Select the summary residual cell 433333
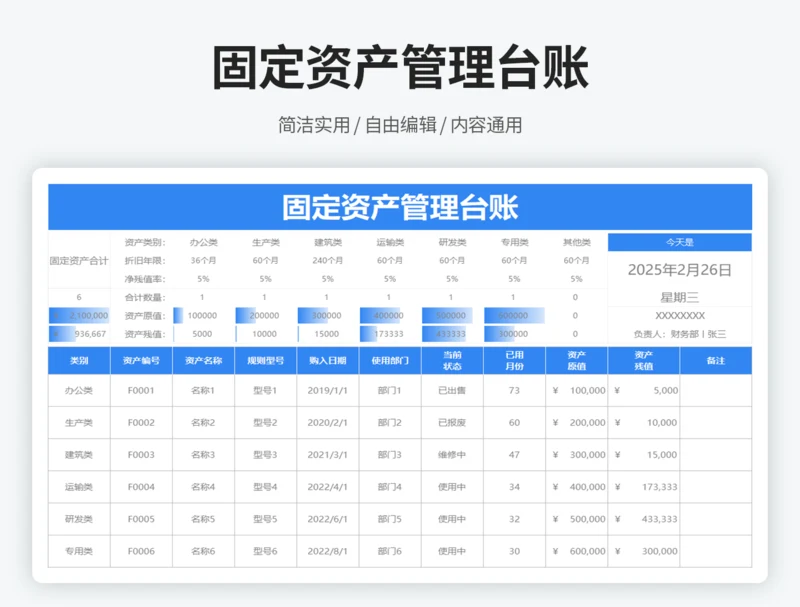 452,334
